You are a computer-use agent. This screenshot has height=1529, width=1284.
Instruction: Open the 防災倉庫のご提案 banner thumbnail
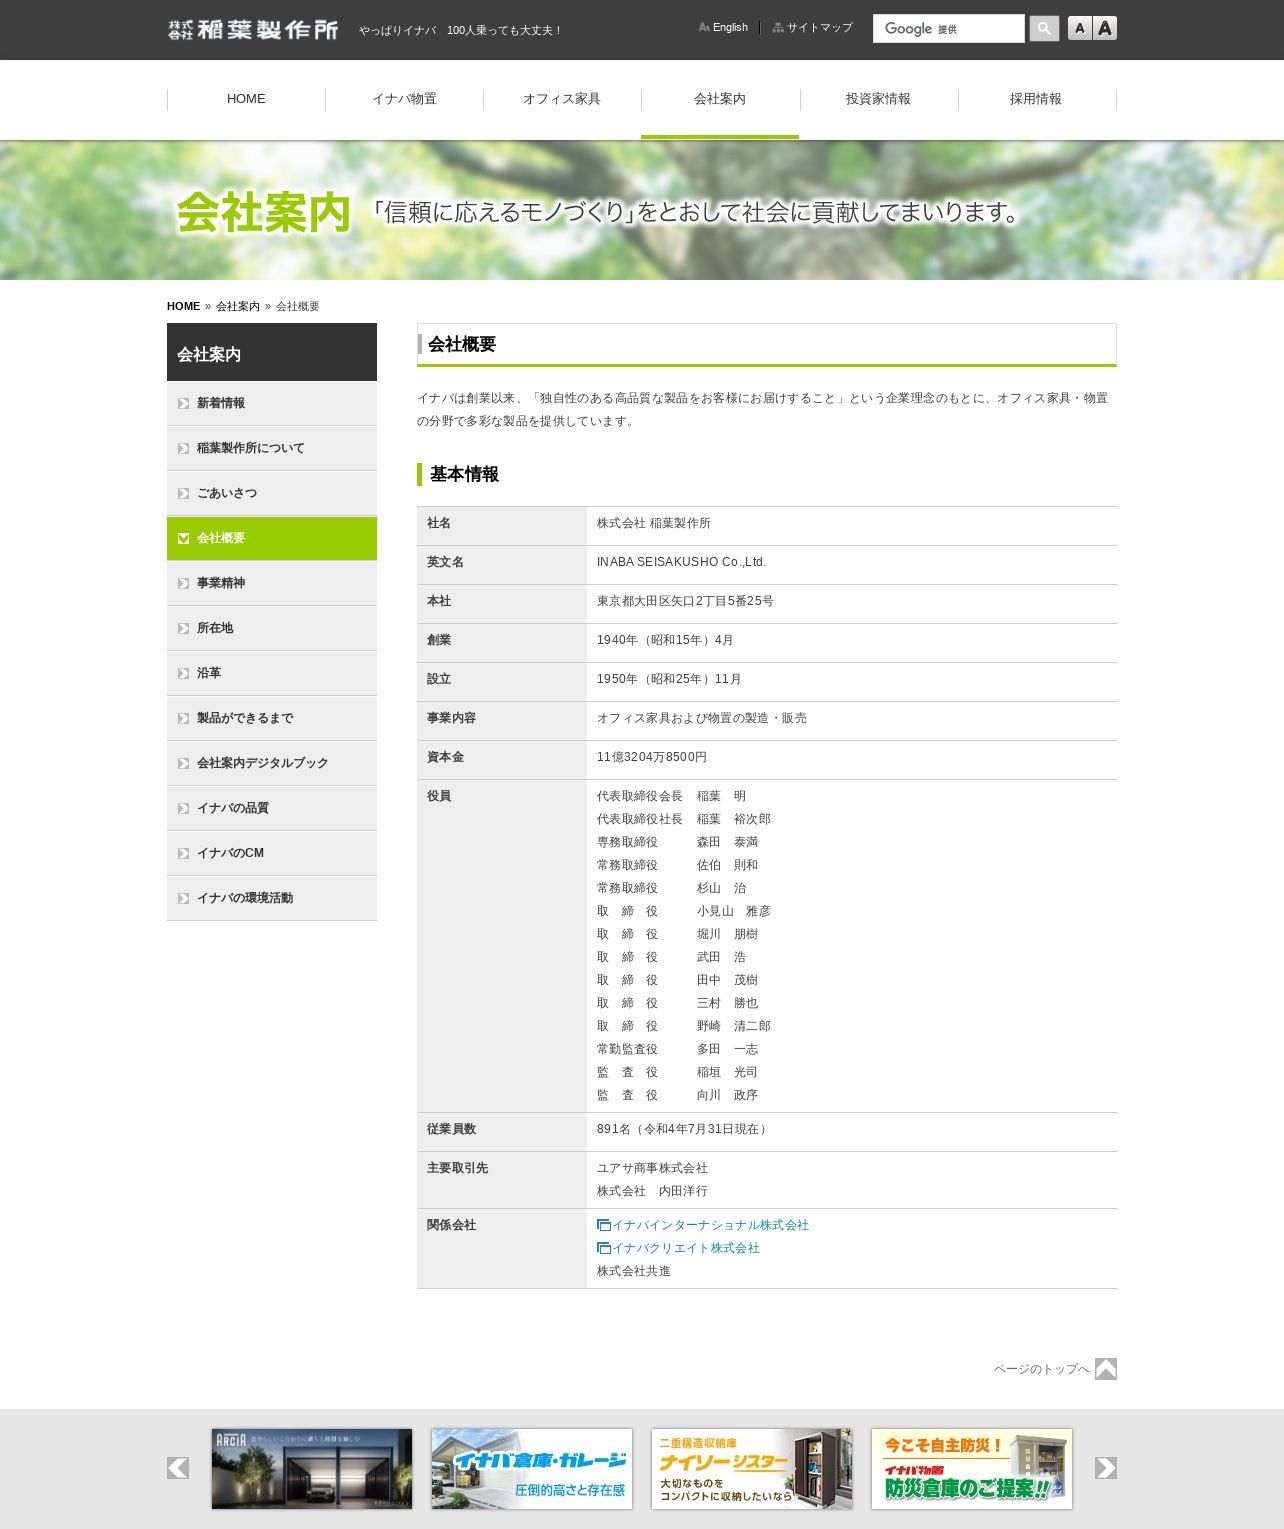tap(972, 1468)
